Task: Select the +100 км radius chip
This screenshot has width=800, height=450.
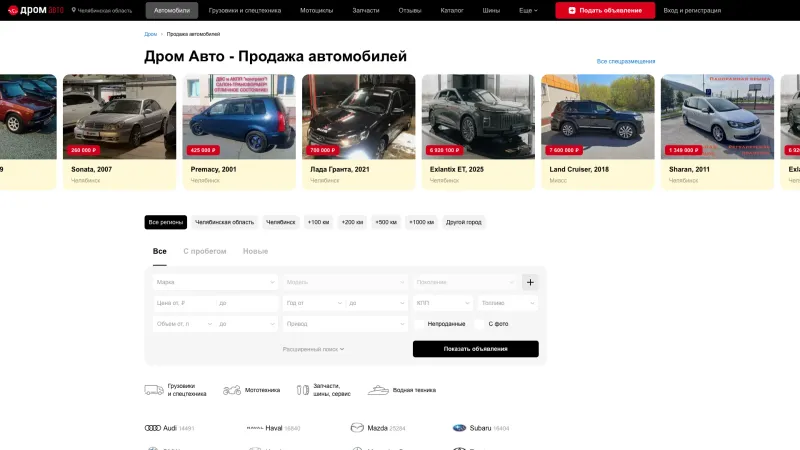Action: pyautogui.click(x=318, y=222)
